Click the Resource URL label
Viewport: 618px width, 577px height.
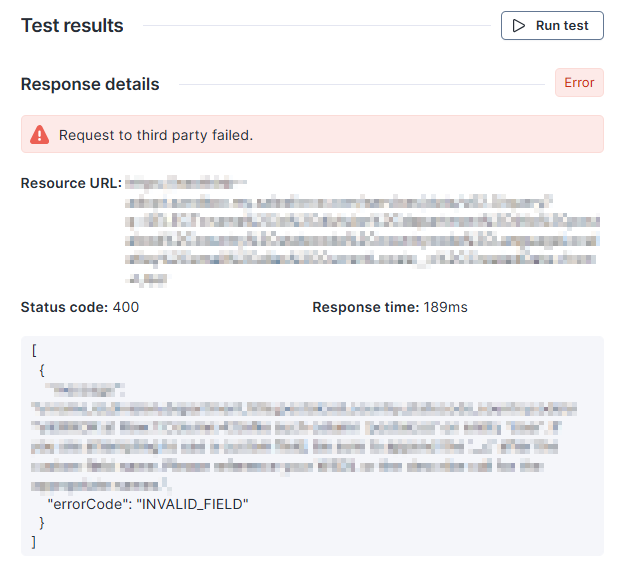[70, 183]
